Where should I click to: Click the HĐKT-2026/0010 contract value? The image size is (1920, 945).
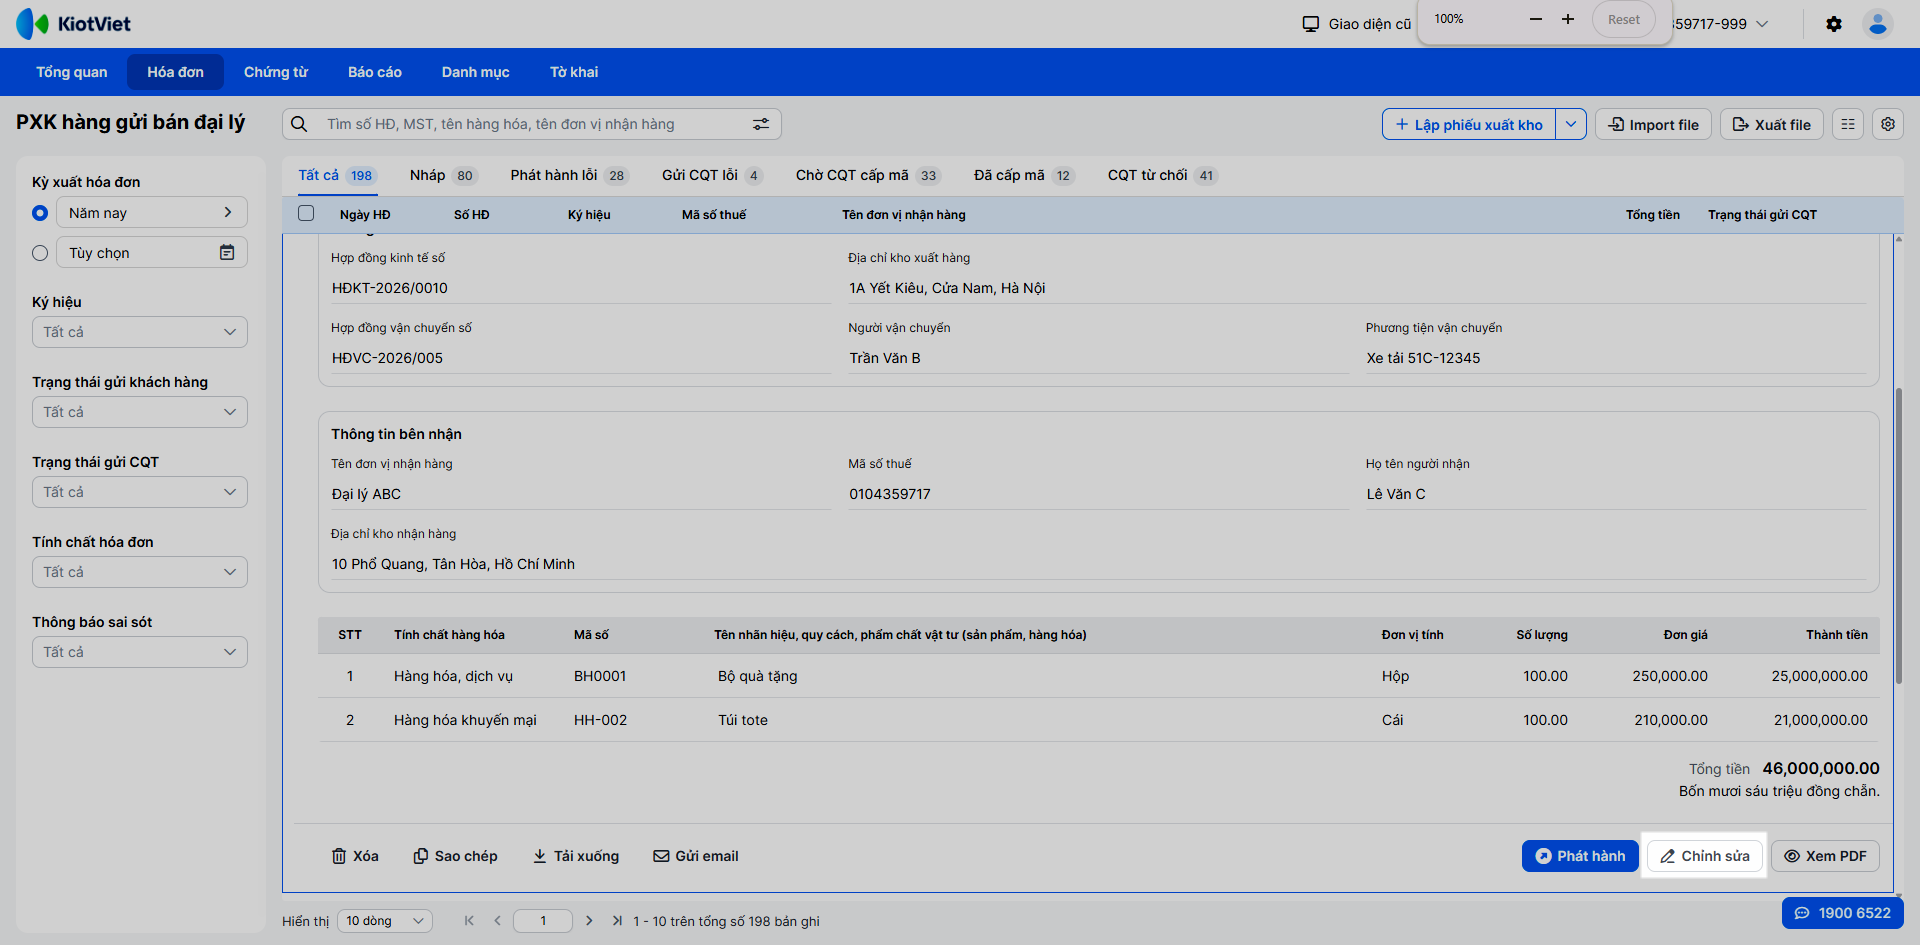tap(390, 288)
